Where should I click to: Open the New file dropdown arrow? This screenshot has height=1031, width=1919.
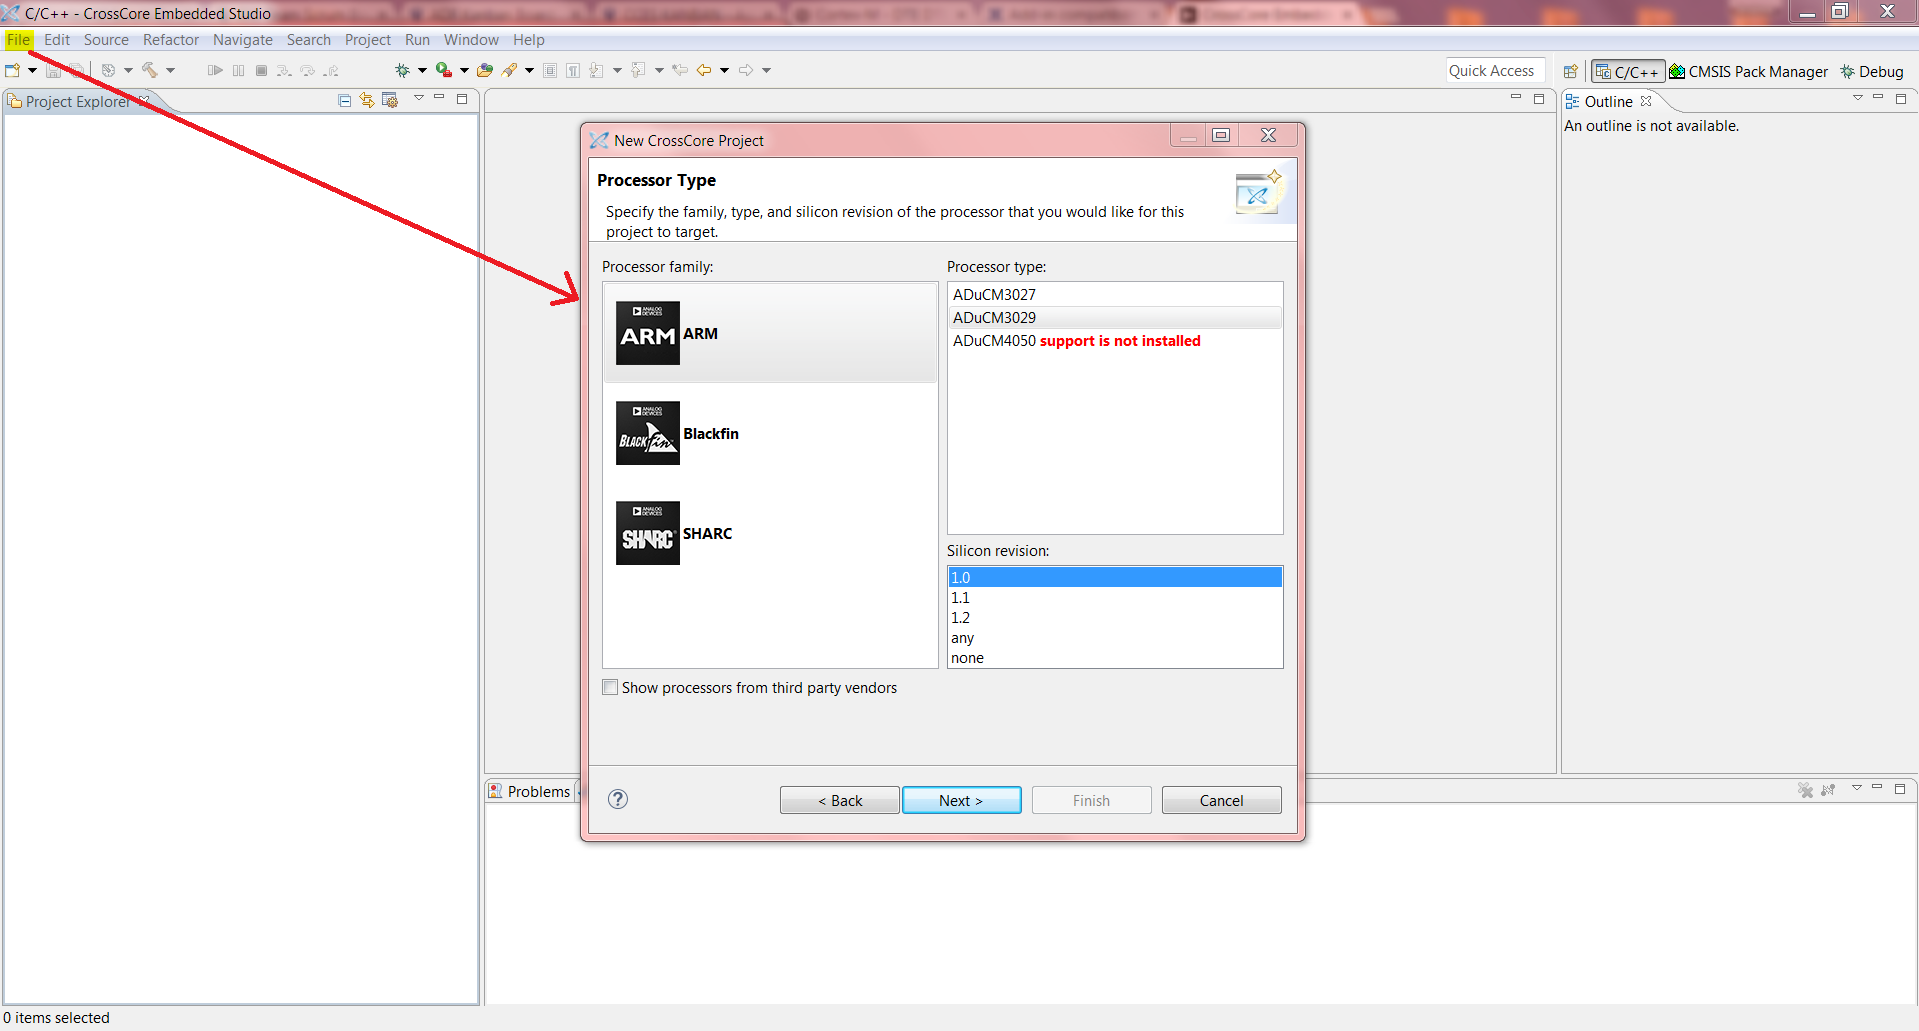tap(32, 70)
